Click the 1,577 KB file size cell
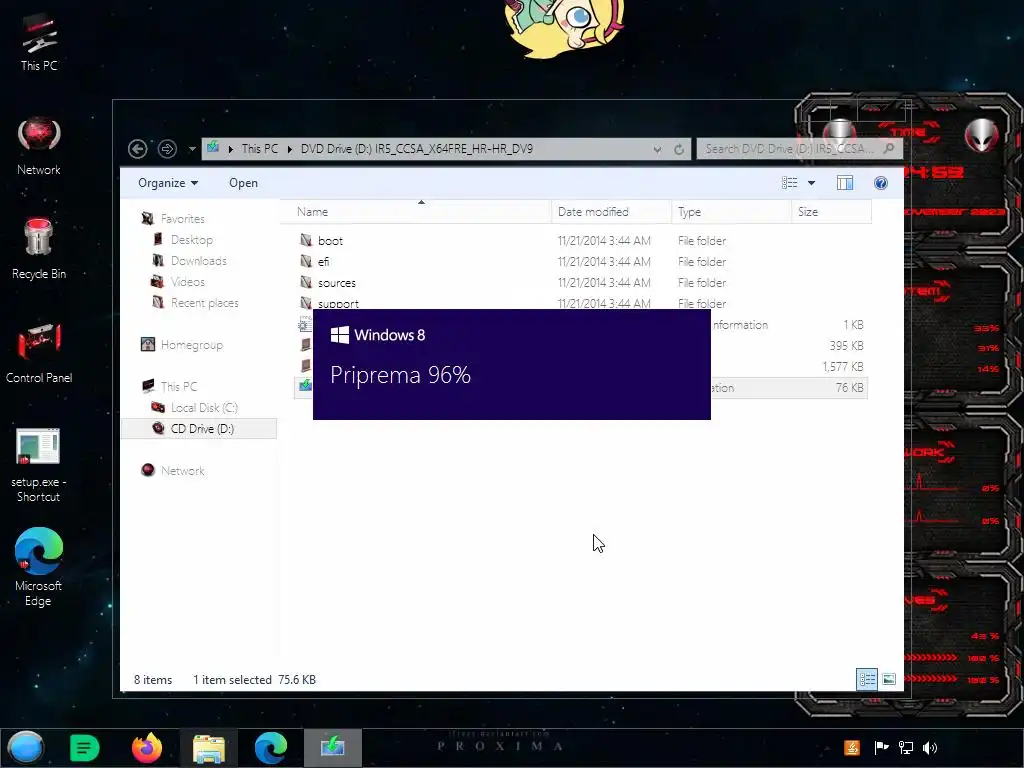This screenshot has height=768, width=1024. 843,366
